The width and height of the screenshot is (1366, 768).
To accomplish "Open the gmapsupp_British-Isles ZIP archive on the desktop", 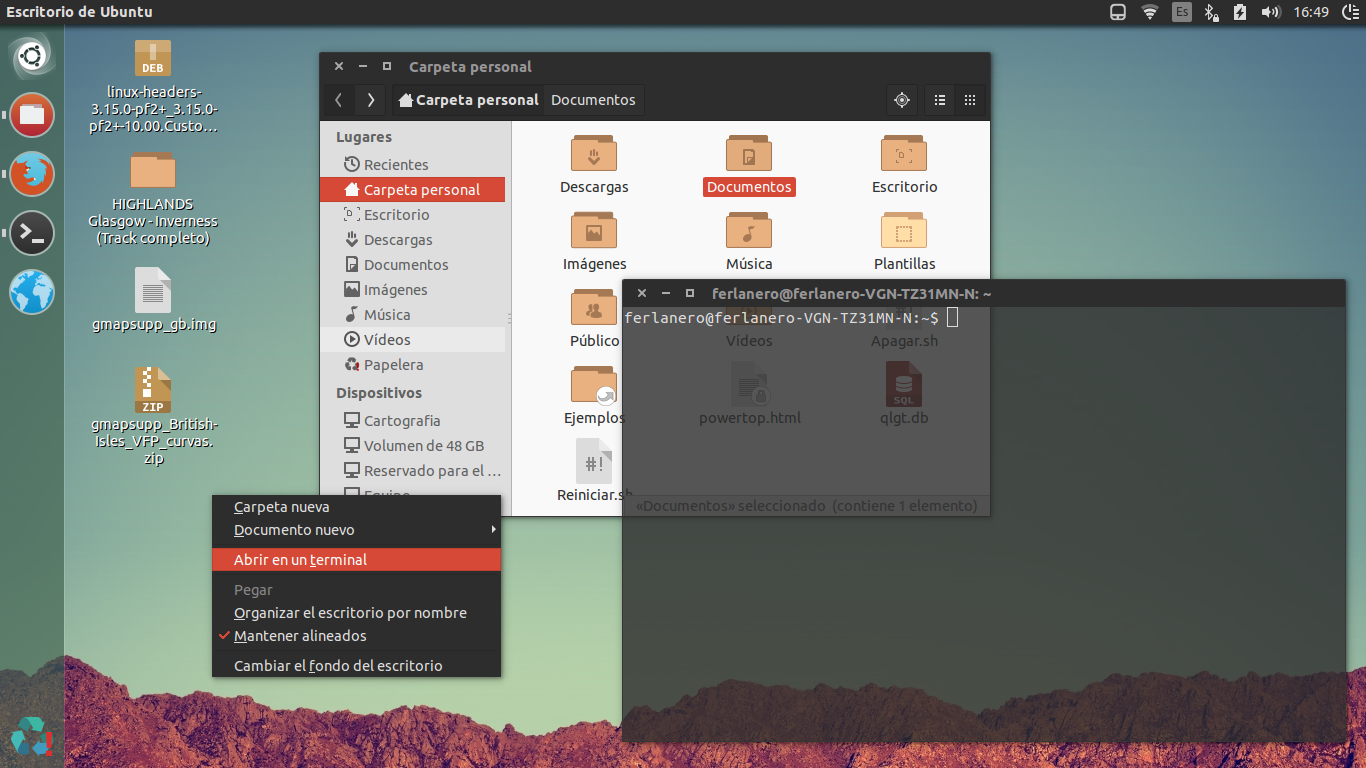I will (x=152, y=390).
